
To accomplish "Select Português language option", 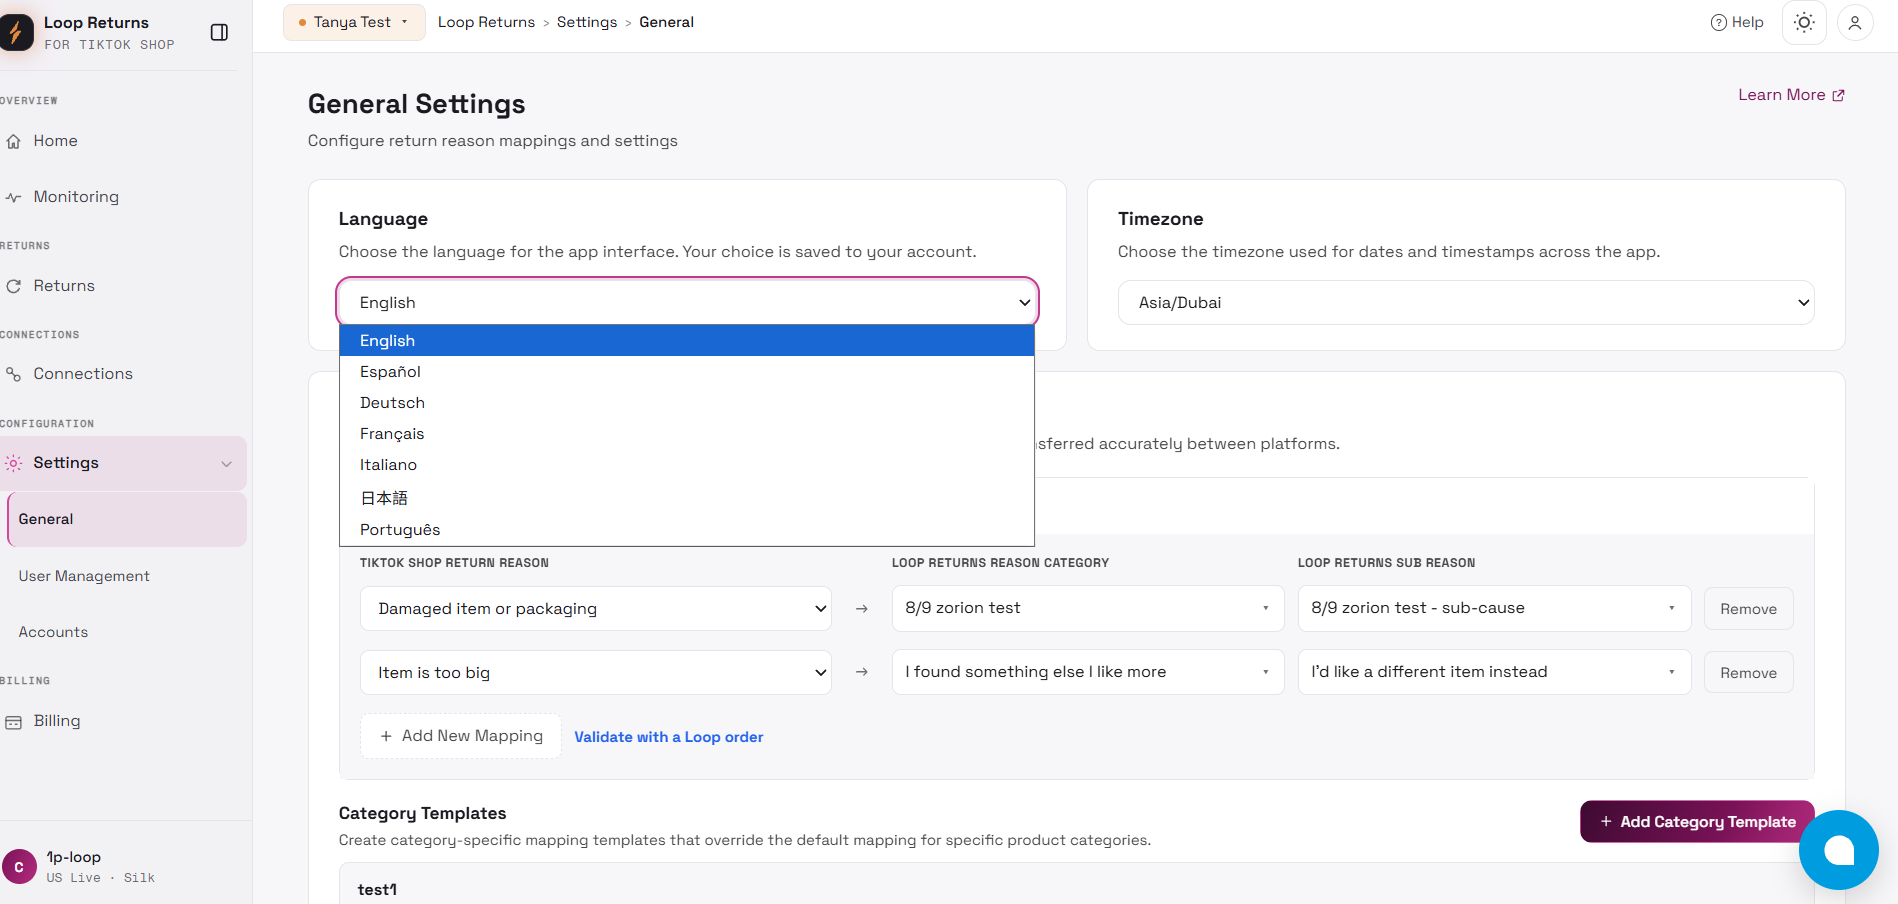I will (687, 529).
